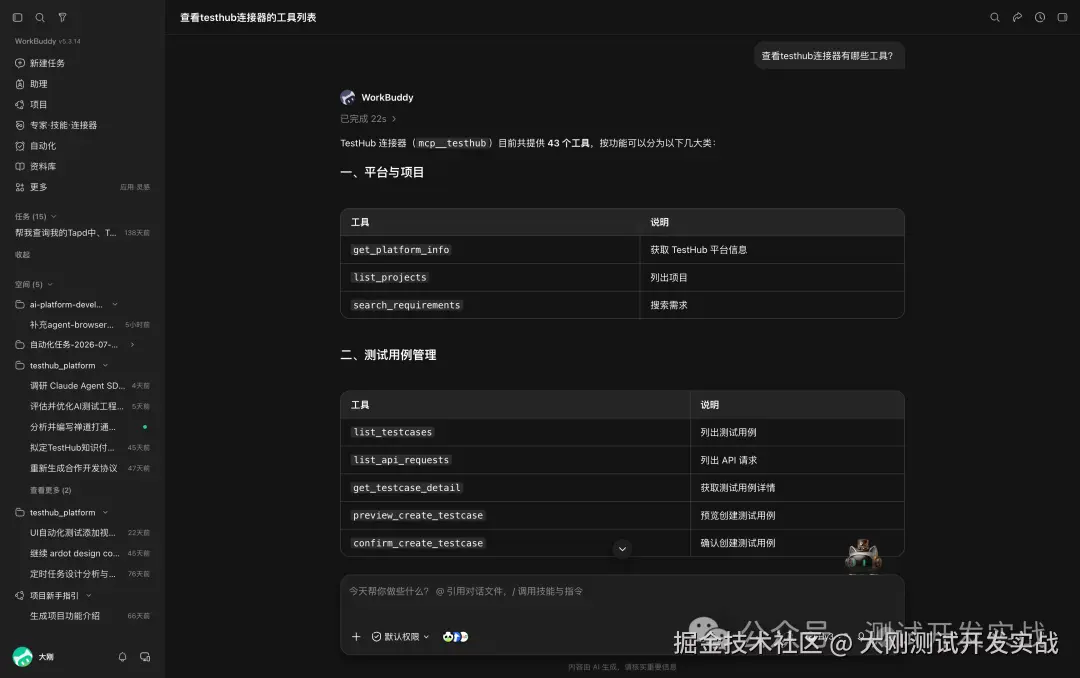Click list_testcases tool cell
1080x678 pixels.
[393, 432]
